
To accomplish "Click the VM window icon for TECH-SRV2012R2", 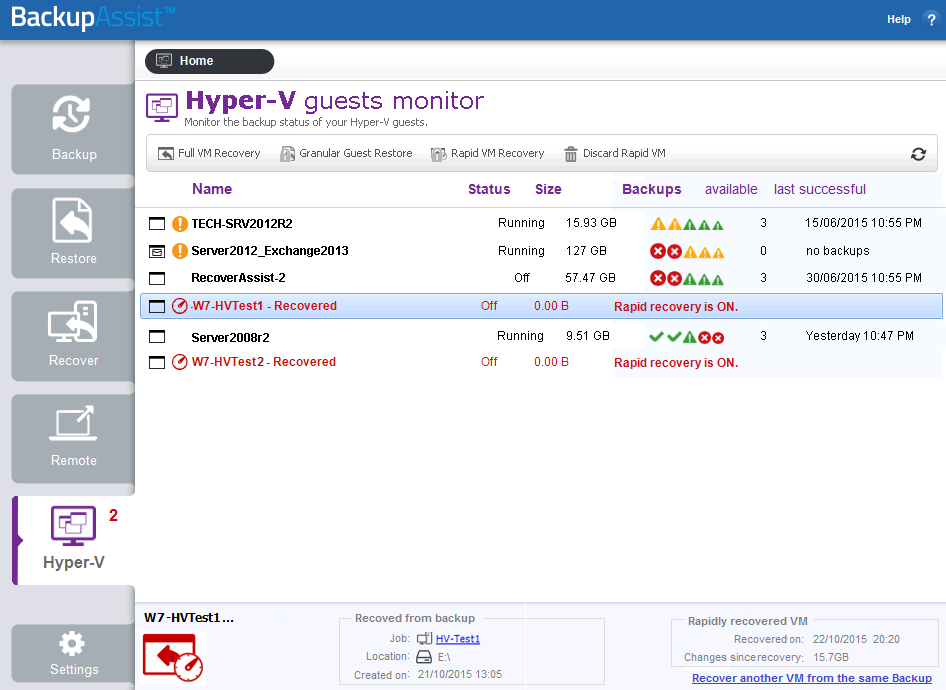I will point(157,224).
